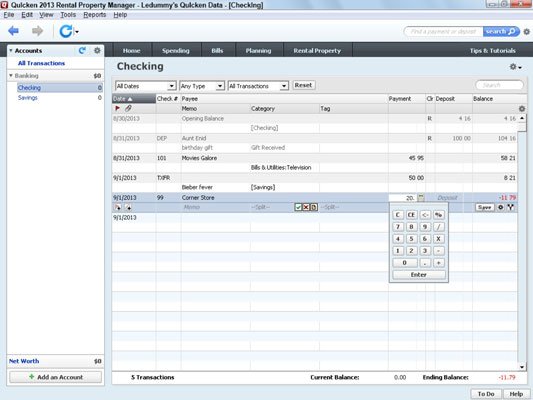
Task: Click the gear icon beside the search box
Action: tap(526, 32)
